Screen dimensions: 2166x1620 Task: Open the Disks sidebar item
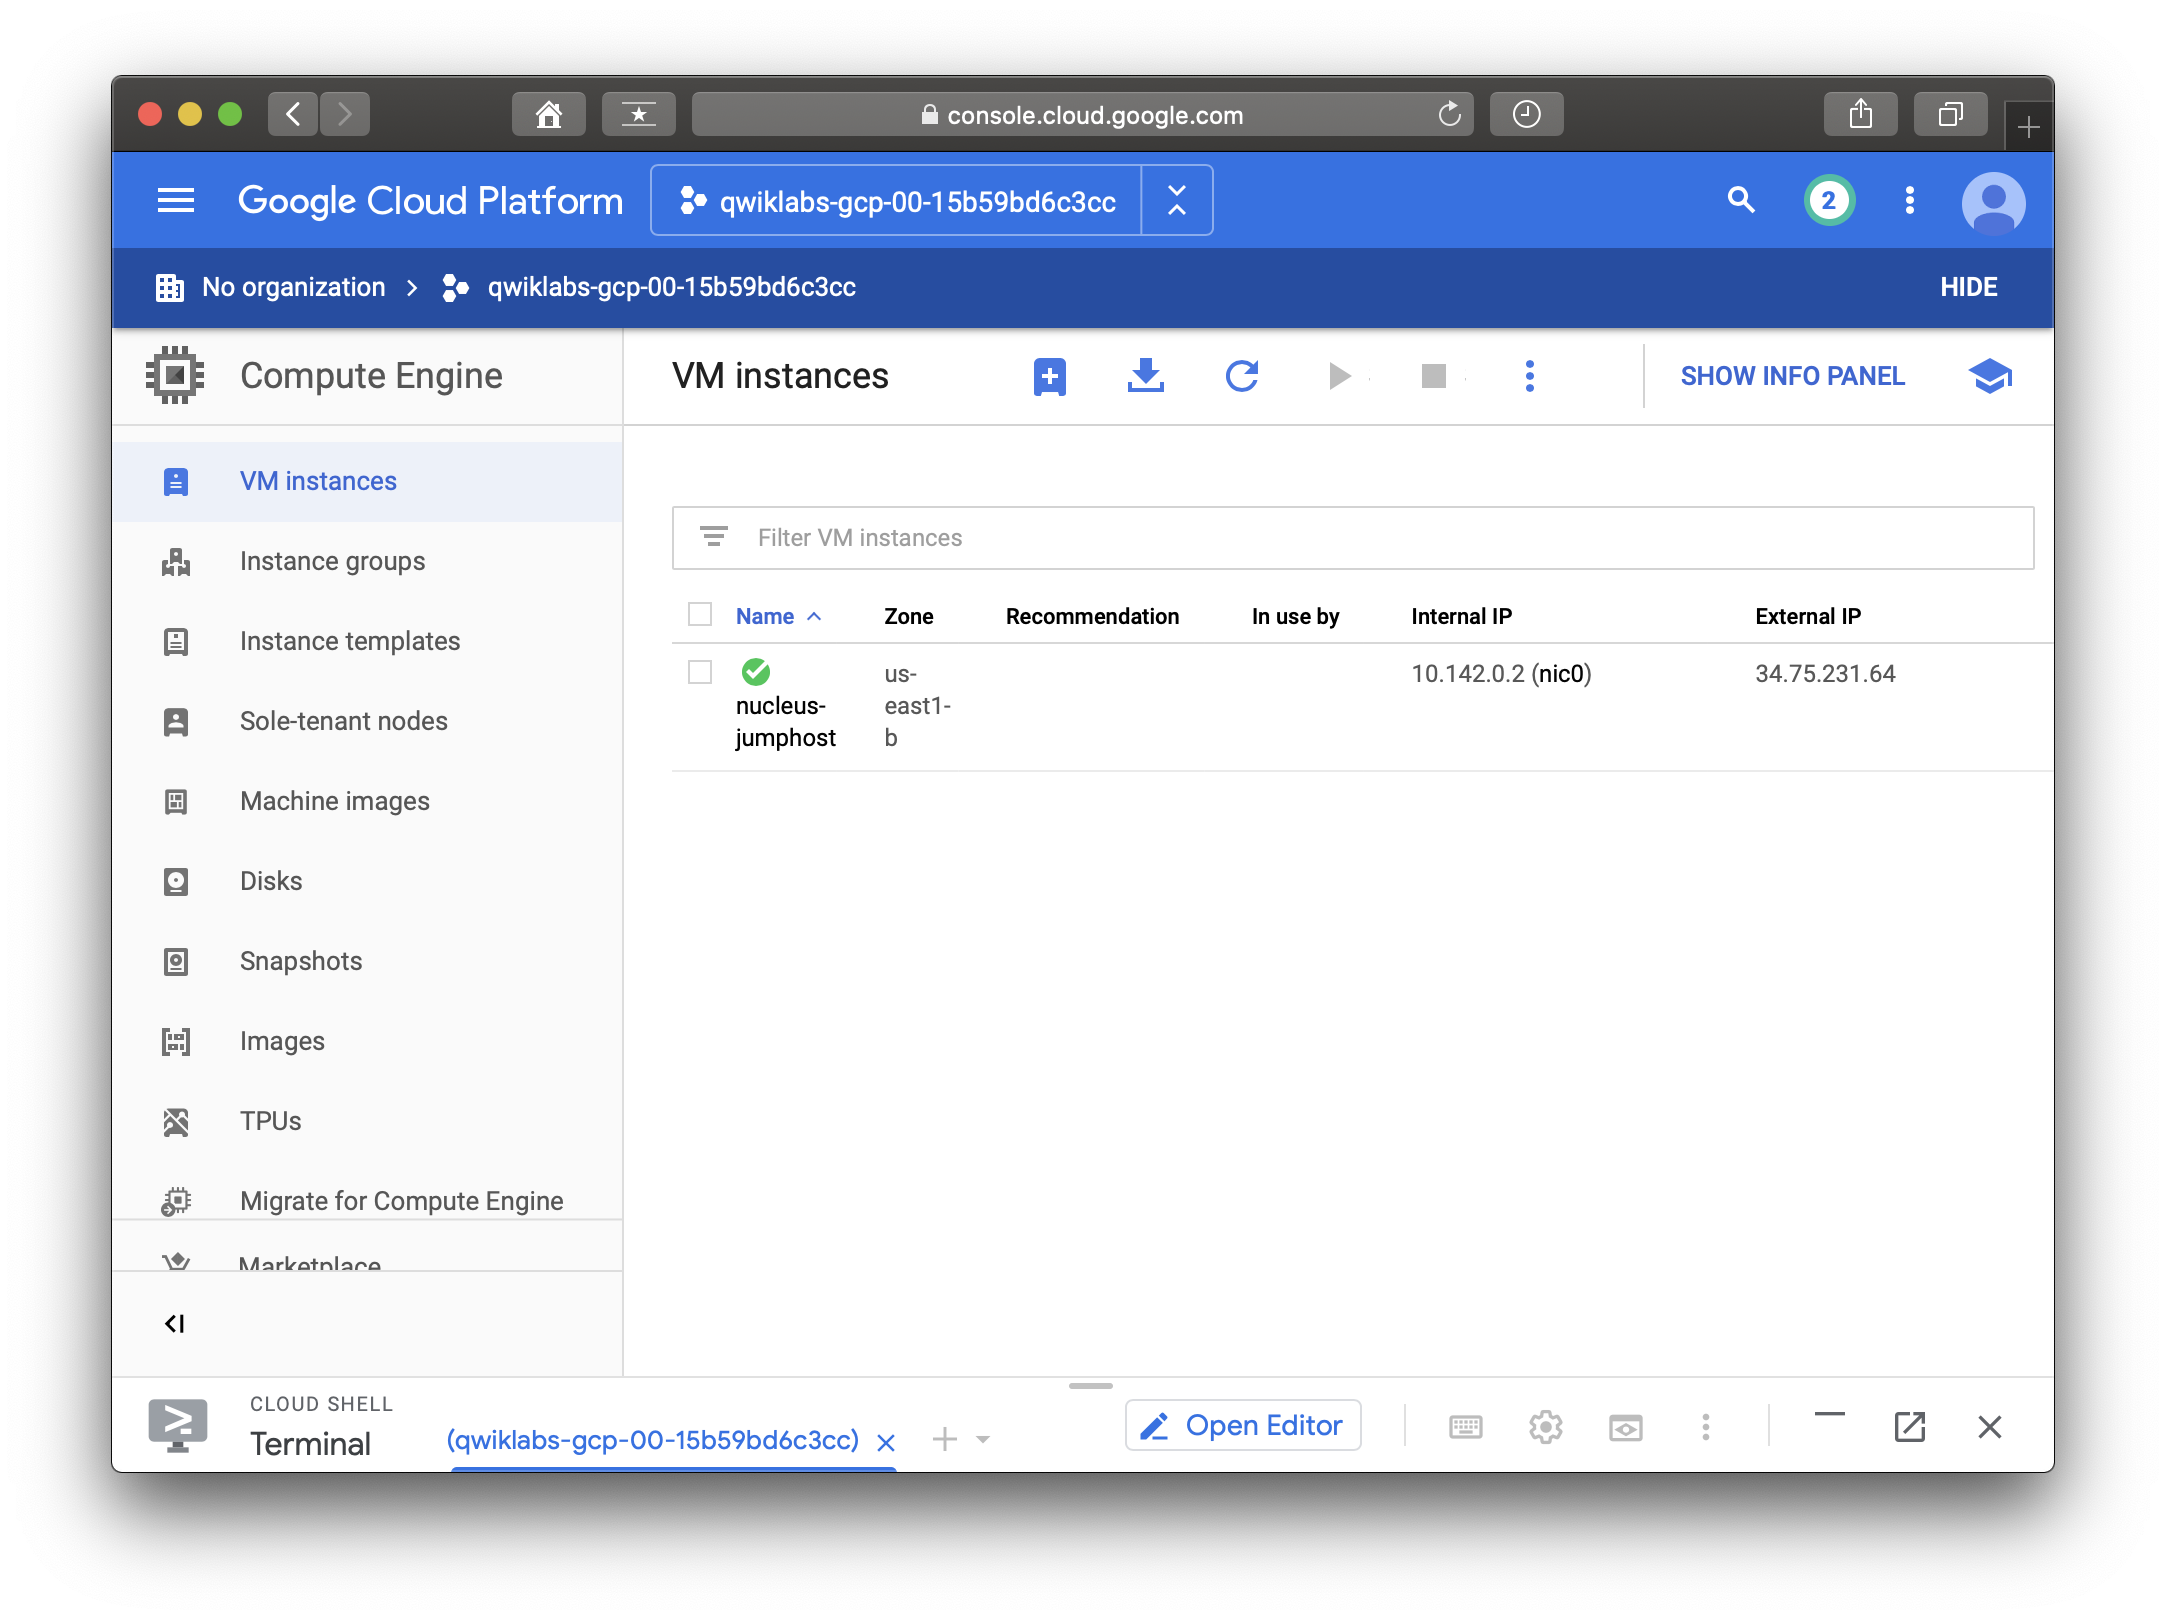tap(270, 881)
